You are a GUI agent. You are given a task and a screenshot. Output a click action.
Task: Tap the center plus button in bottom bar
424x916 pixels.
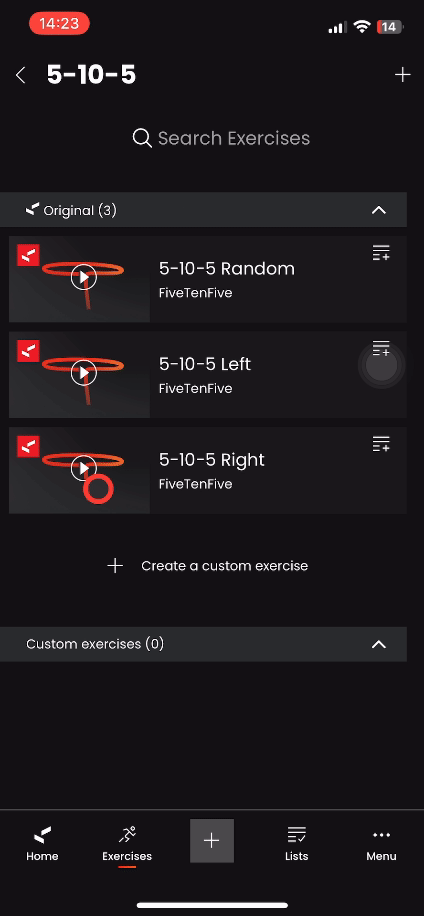[x=212, y=841]
